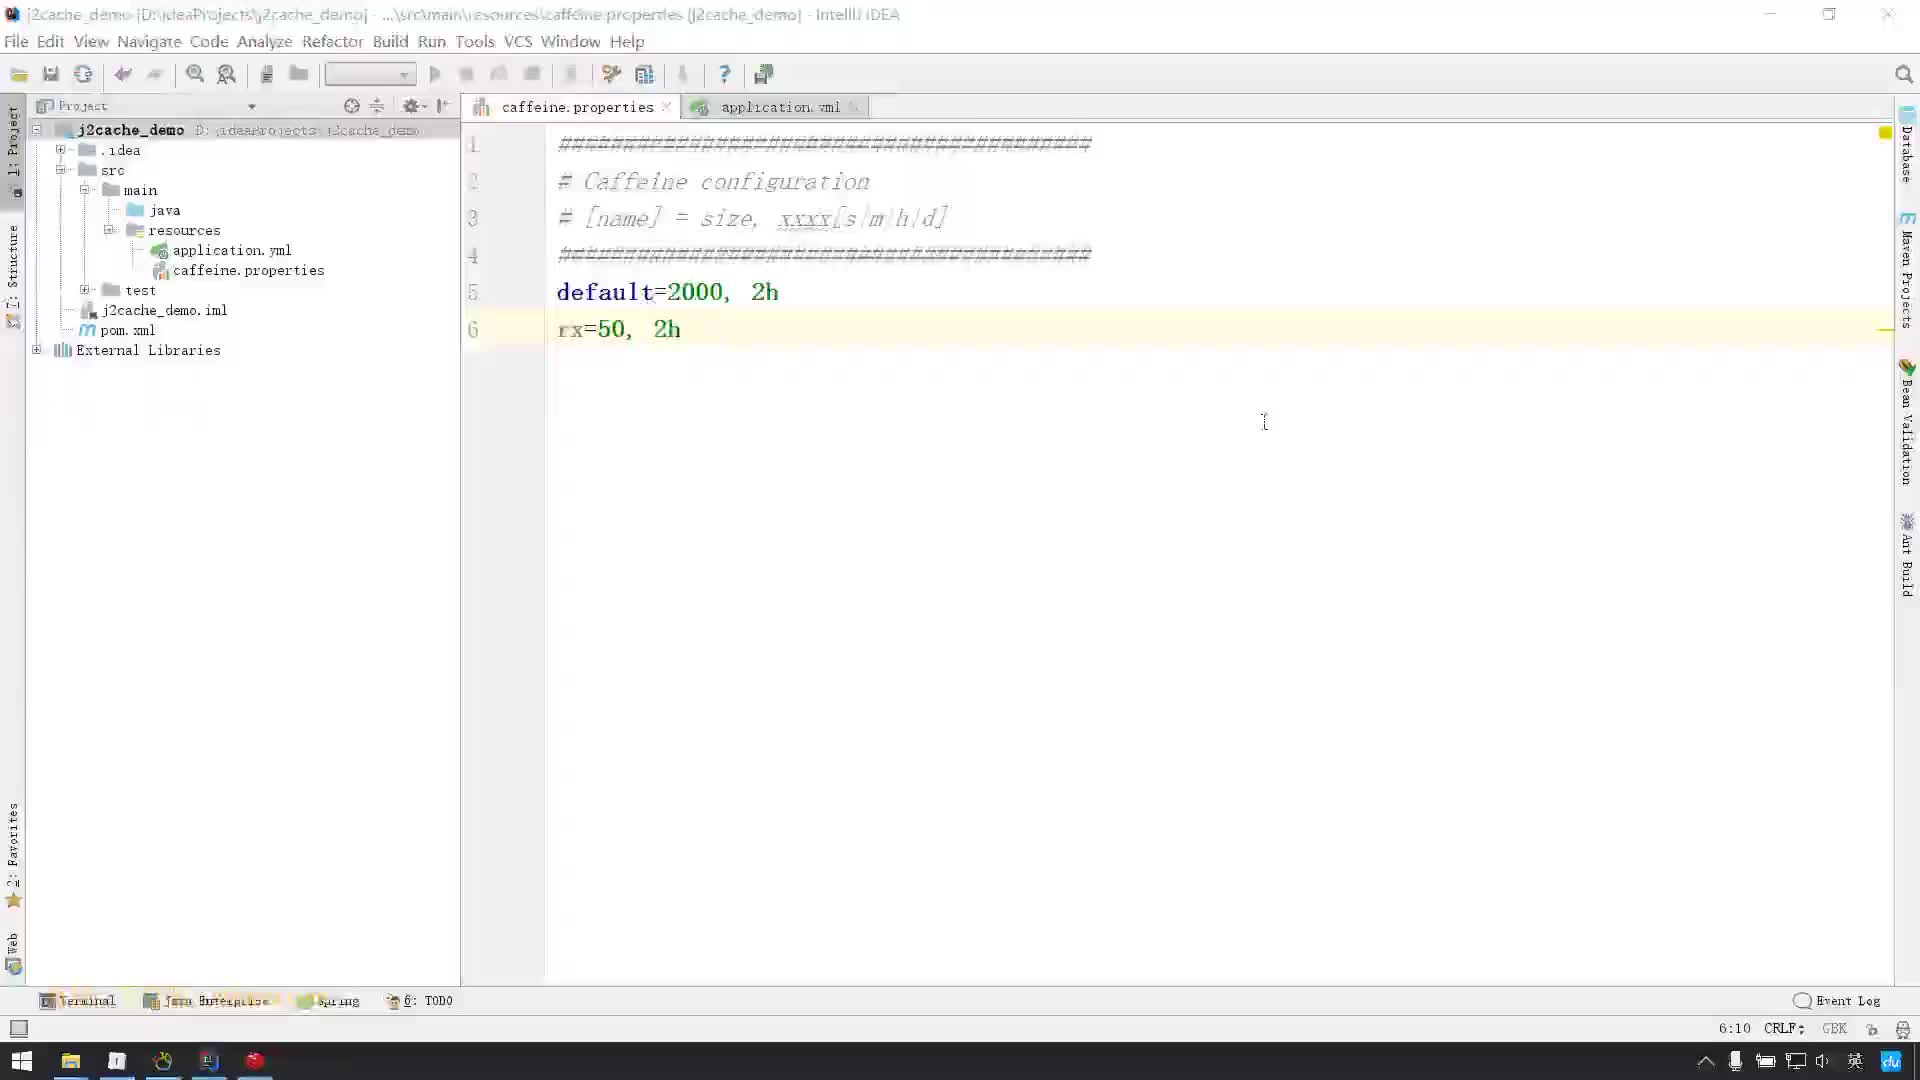Collapse the j2cache_demo root node
Screen dimensions: 1920x1080
(37, 130)
